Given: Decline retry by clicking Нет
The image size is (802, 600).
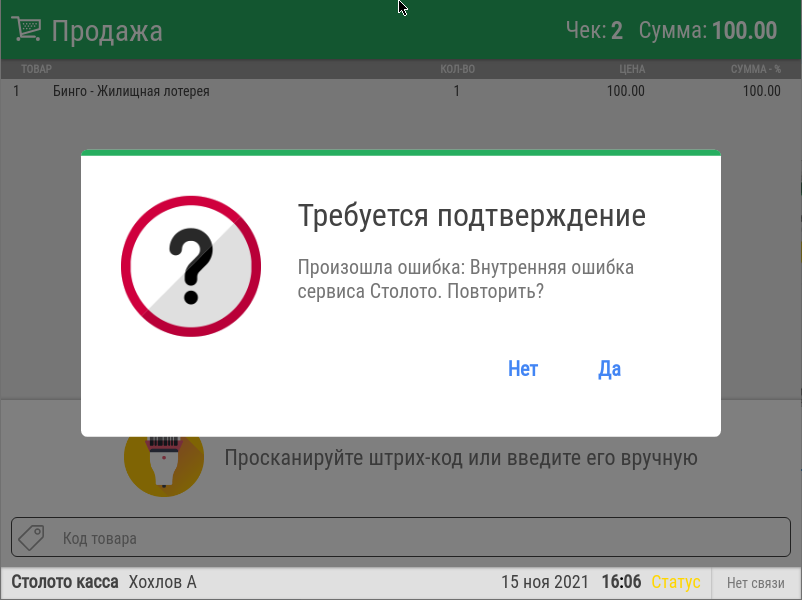Looking at the screenshot, I should pos(523,369).
